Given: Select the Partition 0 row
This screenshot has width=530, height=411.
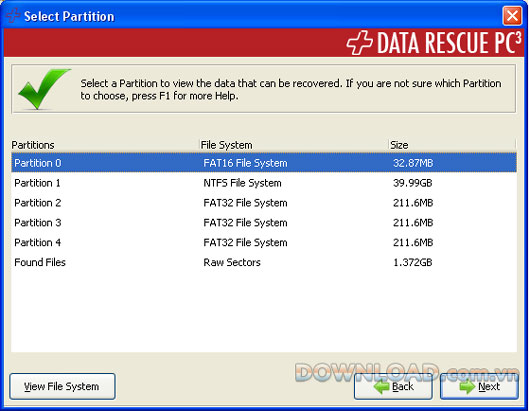Looking at the screenshot, I should point(264,163).
